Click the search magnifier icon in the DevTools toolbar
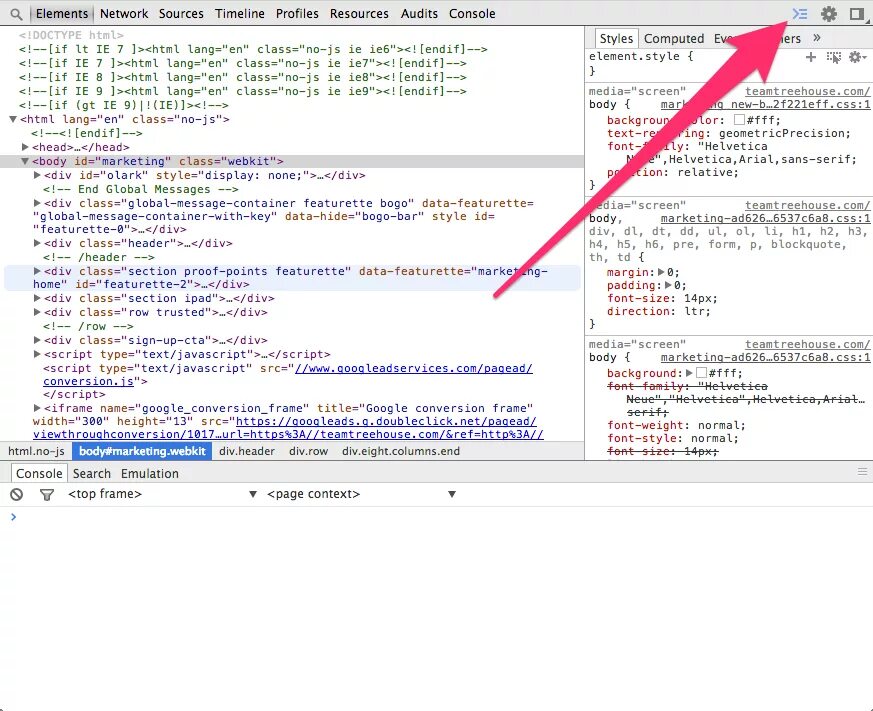 [x=17, y=13]
